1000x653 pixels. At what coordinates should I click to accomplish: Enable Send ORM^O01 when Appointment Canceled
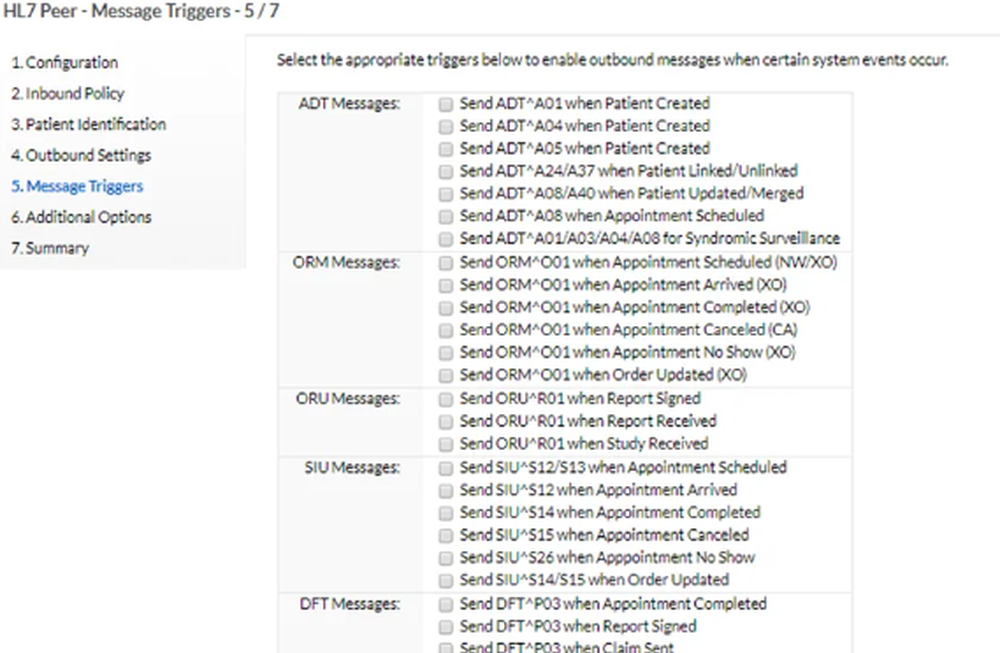444,330
